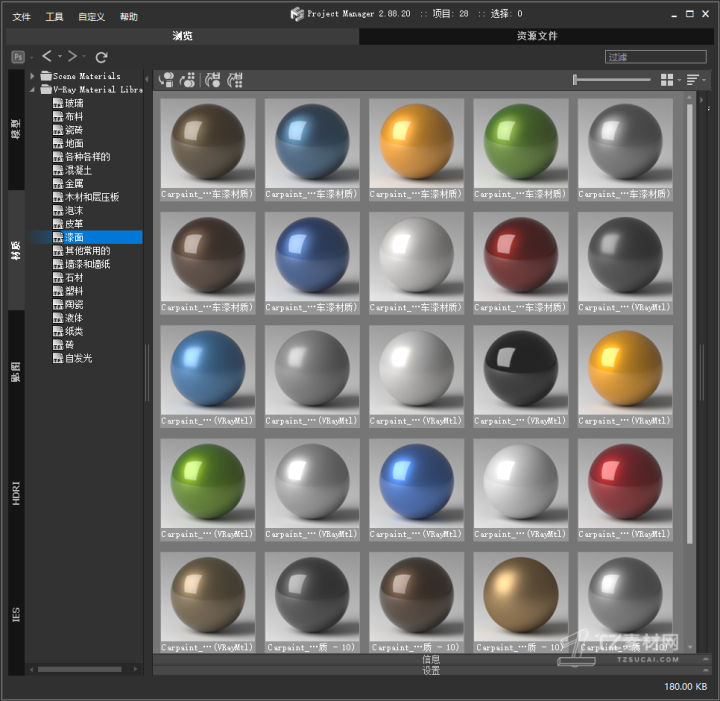Click the first material toolbar icon with spheres and box
This screenshot has width=720, height=701.
(166, 80)
